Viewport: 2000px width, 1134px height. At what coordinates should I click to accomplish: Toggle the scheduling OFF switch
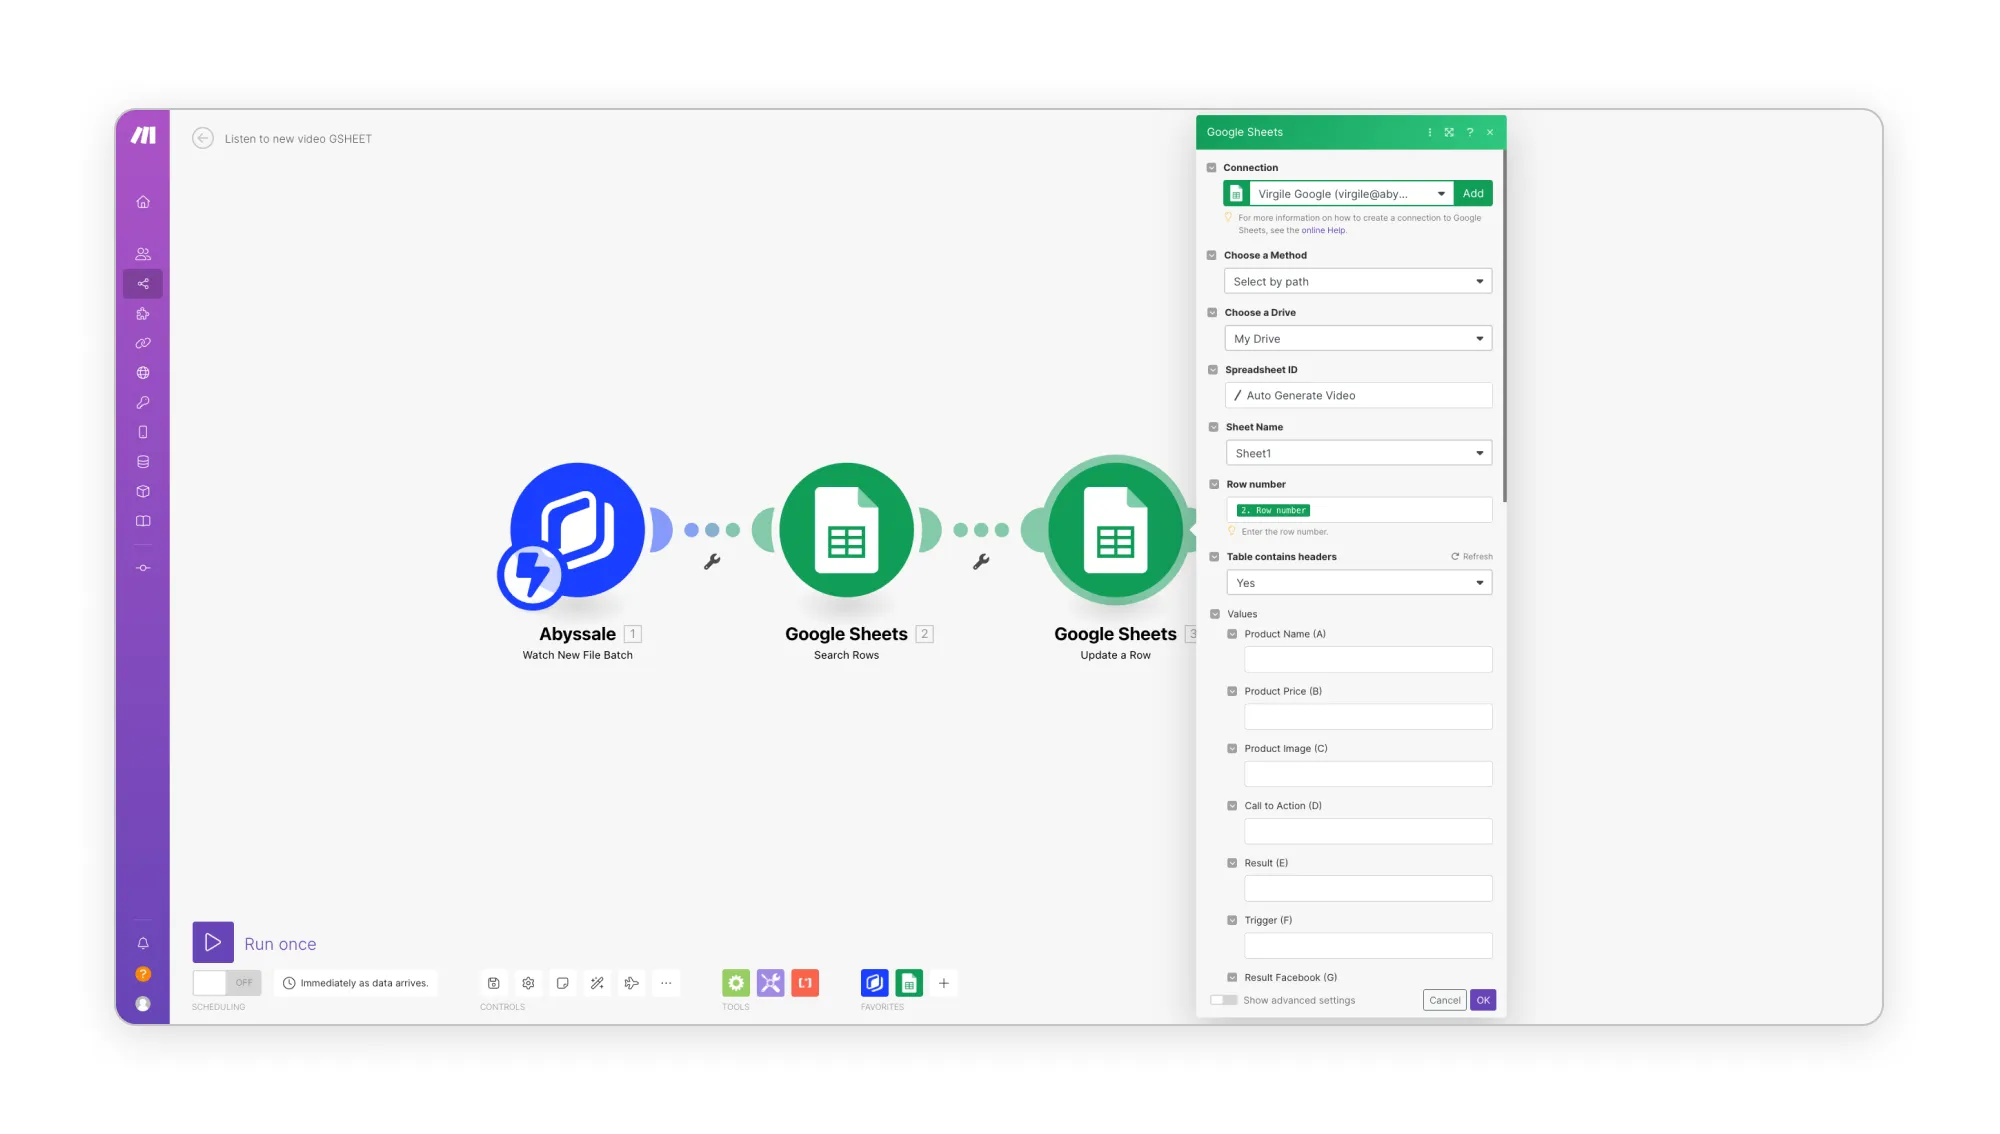227,983
